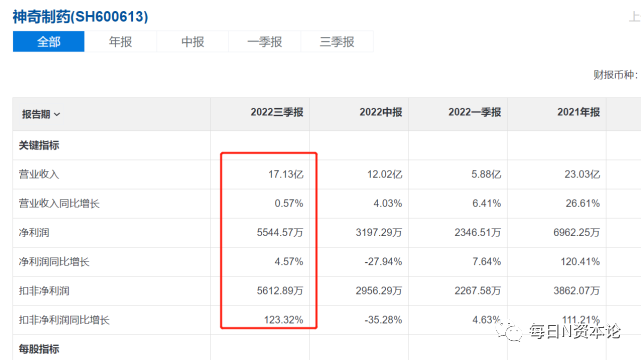Viewport: 641px width, 360px height.
Task: Select the 3862.07万 value
Action: pyautogui.click(x=576, y=291)
